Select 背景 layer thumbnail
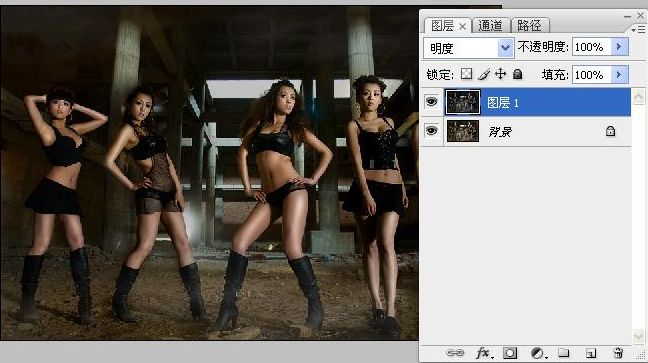 pyautogui.click(x=463, y=131)
